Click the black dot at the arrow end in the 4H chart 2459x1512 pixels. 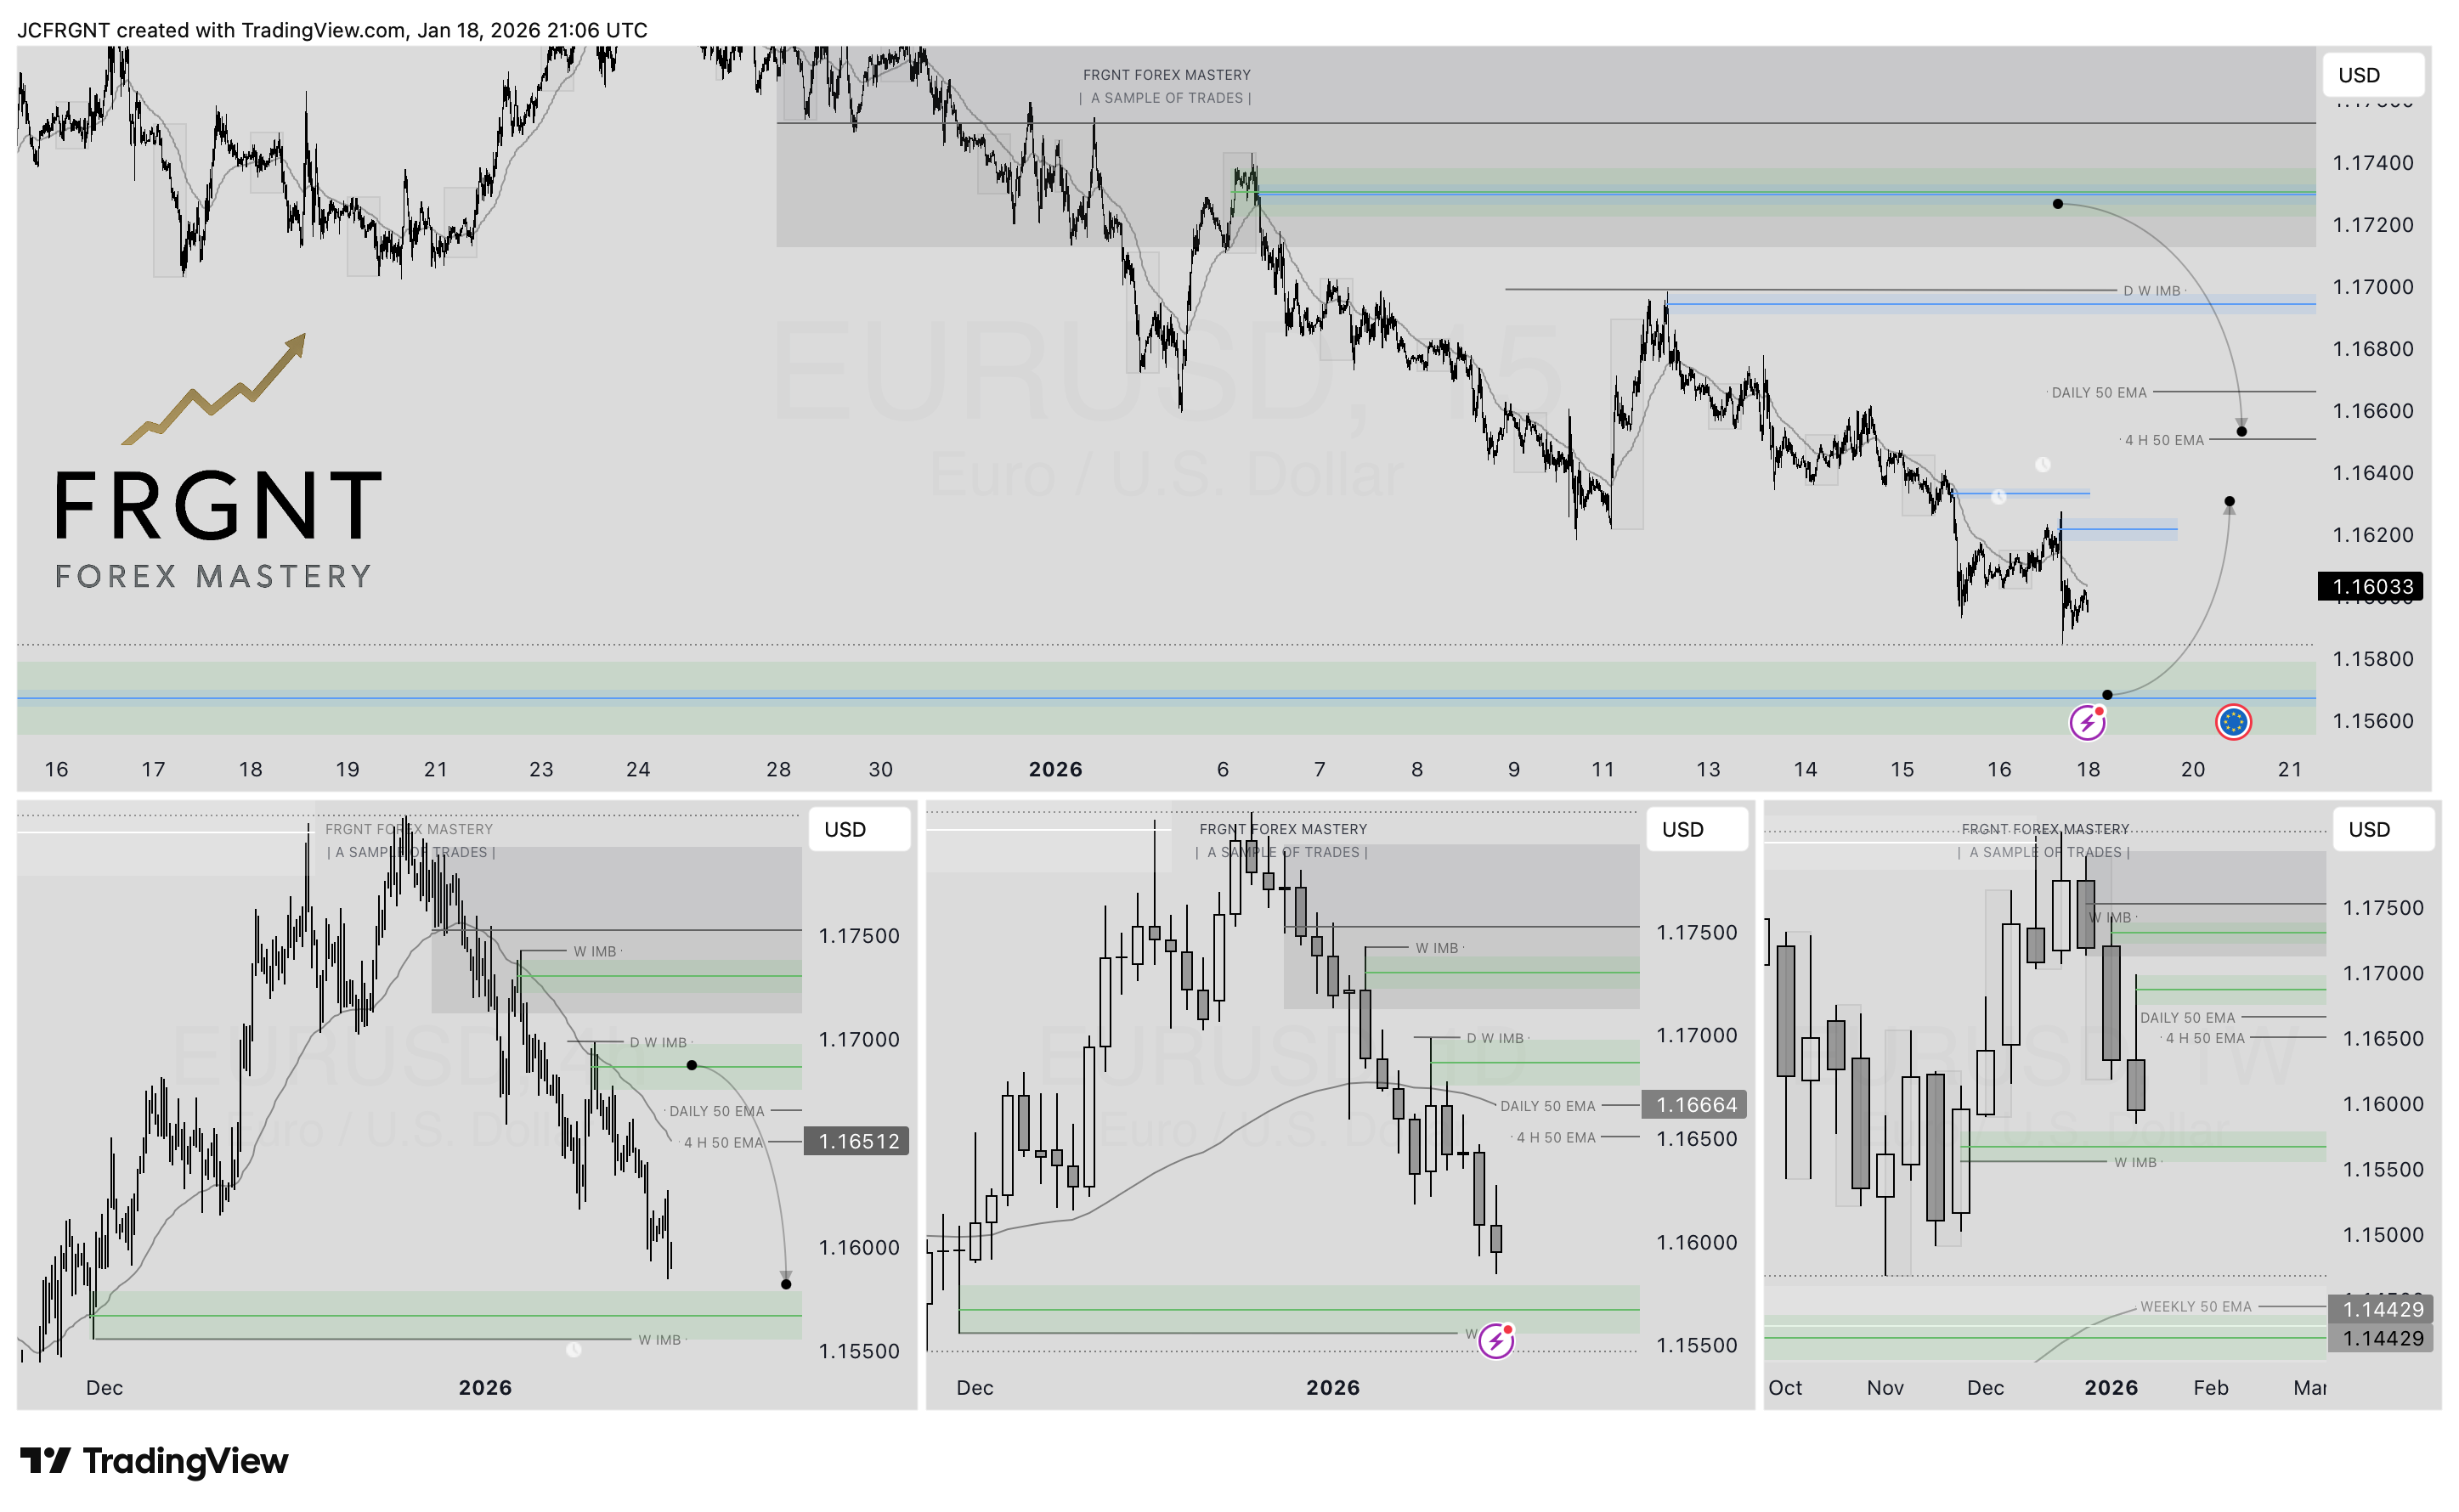tap(786, 1284)
